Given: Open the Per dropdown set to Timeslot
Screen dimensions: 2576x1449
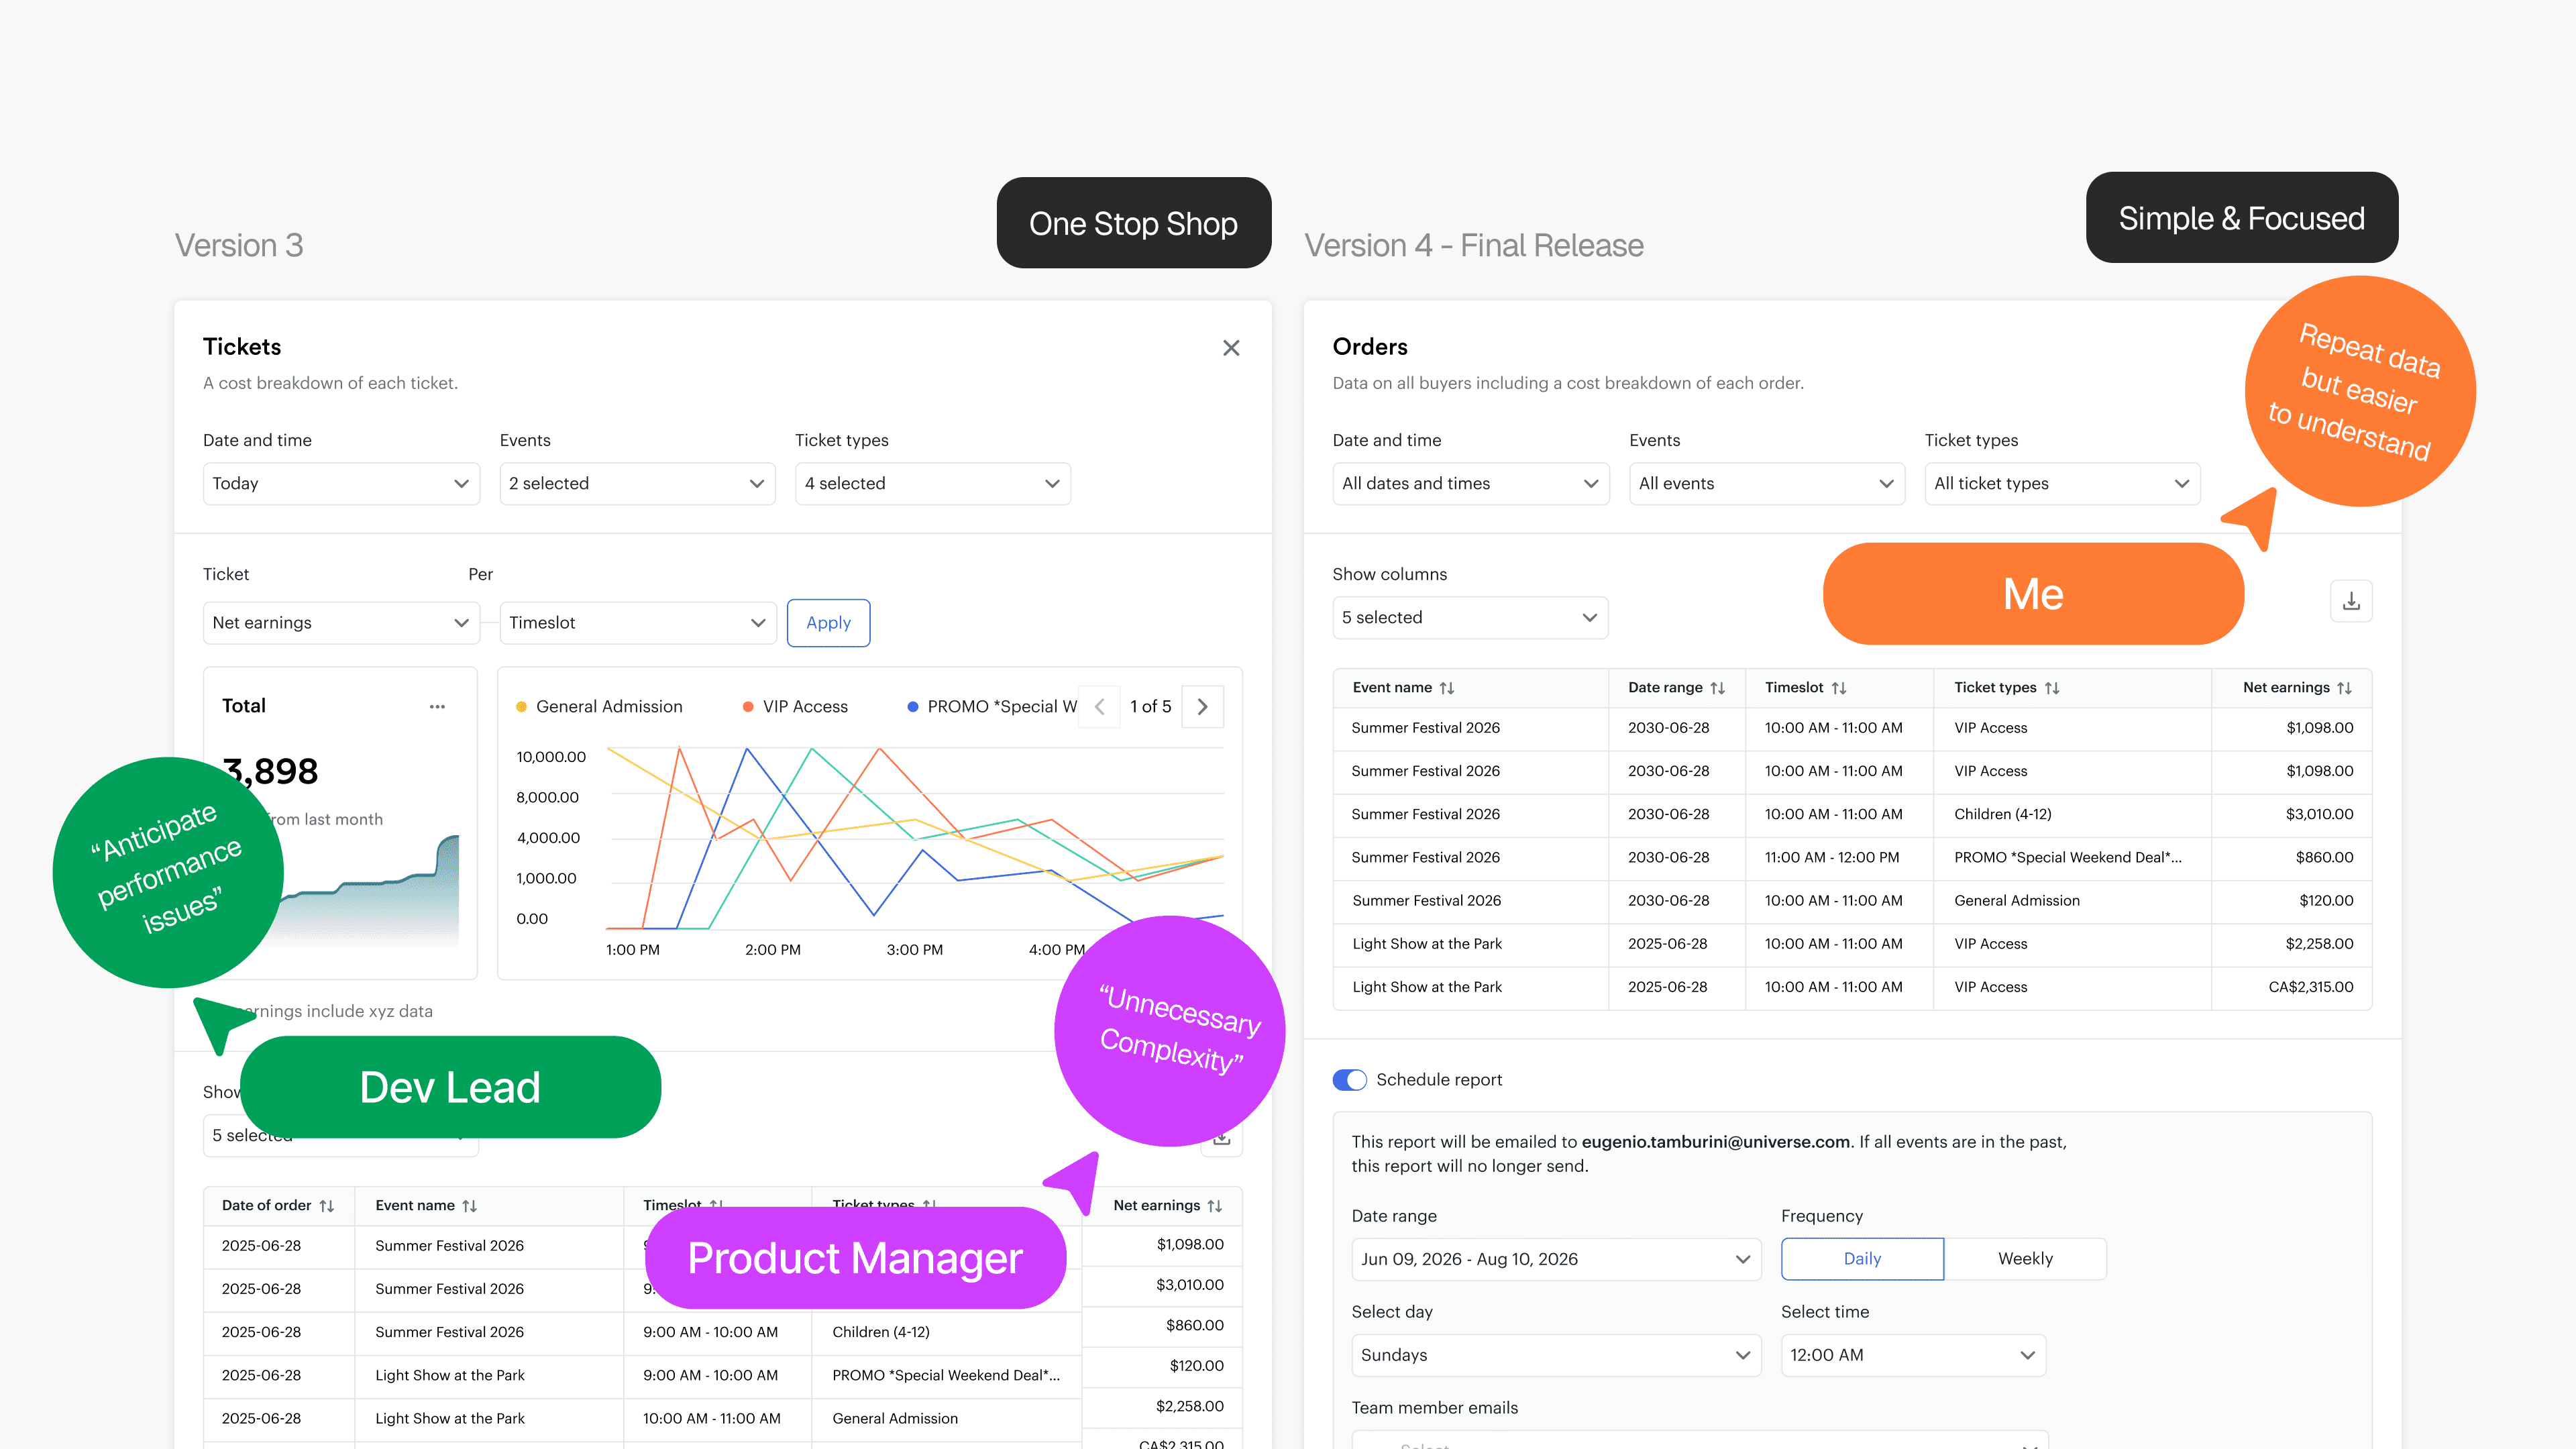Looking at the screenshot, I should (x=637, y=623).
